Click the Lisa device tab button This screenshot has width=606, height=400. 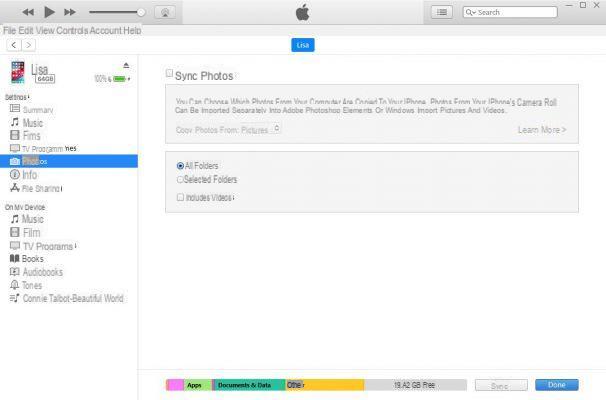(x=303, y=45)
